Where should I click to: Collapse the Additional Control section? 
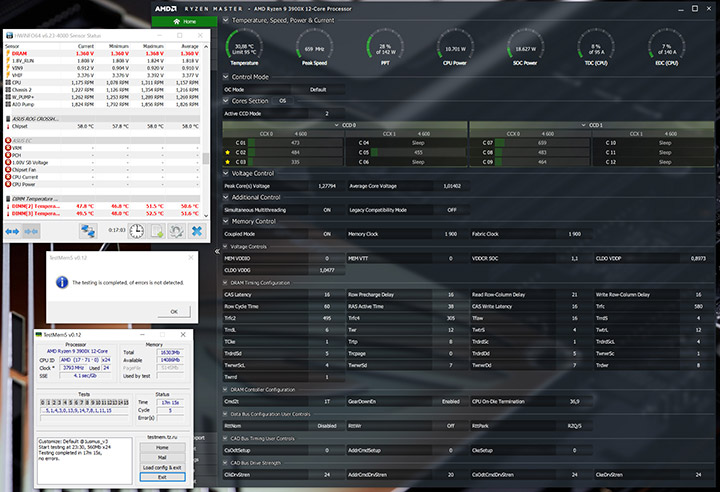225,197
